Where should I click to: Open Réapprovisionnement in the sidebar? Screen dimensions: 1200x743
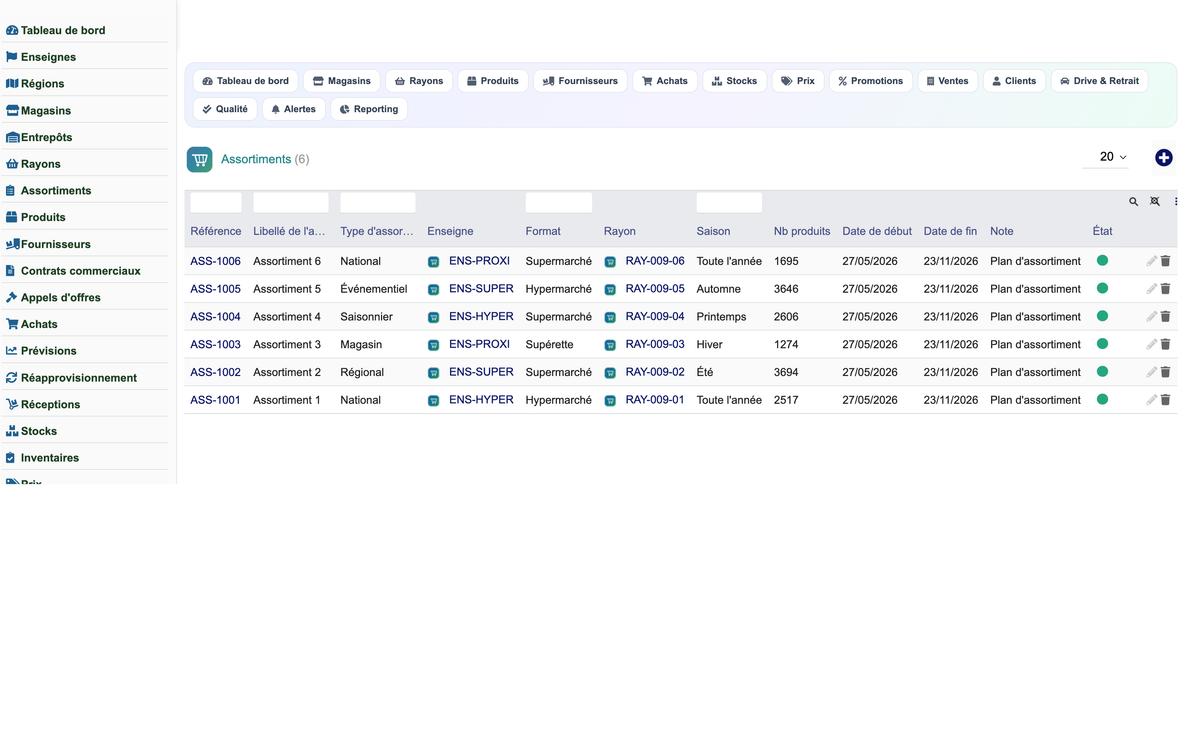(x=79, y=378)
